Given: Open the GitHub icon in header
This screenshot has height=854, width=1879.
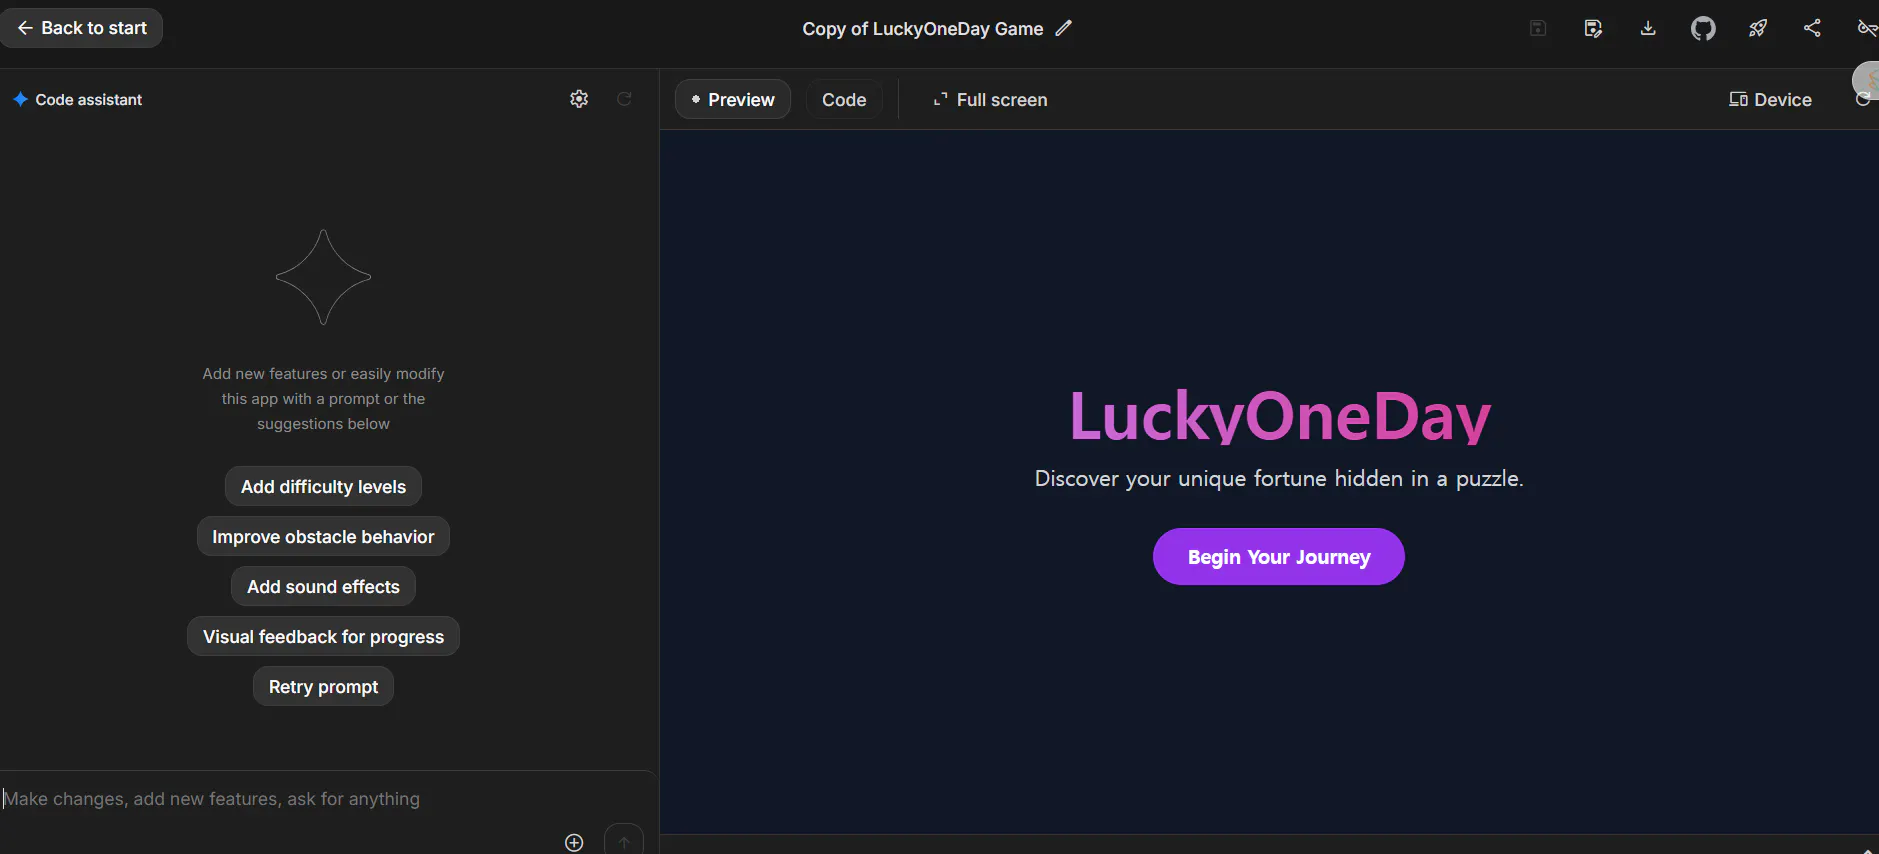Looking at the screenshot, I should pos(1703,28).
